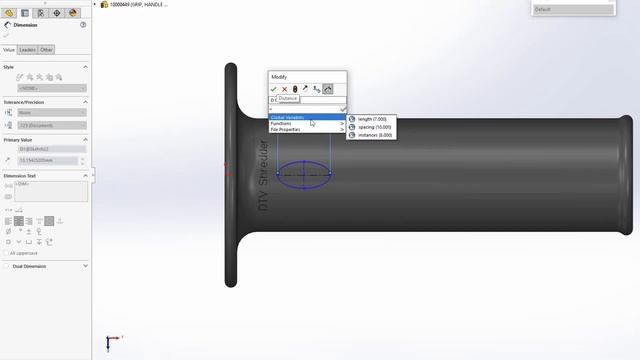Screen dimensions: 640x360
Task: Decrease primary value with down spinner
Action: tap(82, 163)
